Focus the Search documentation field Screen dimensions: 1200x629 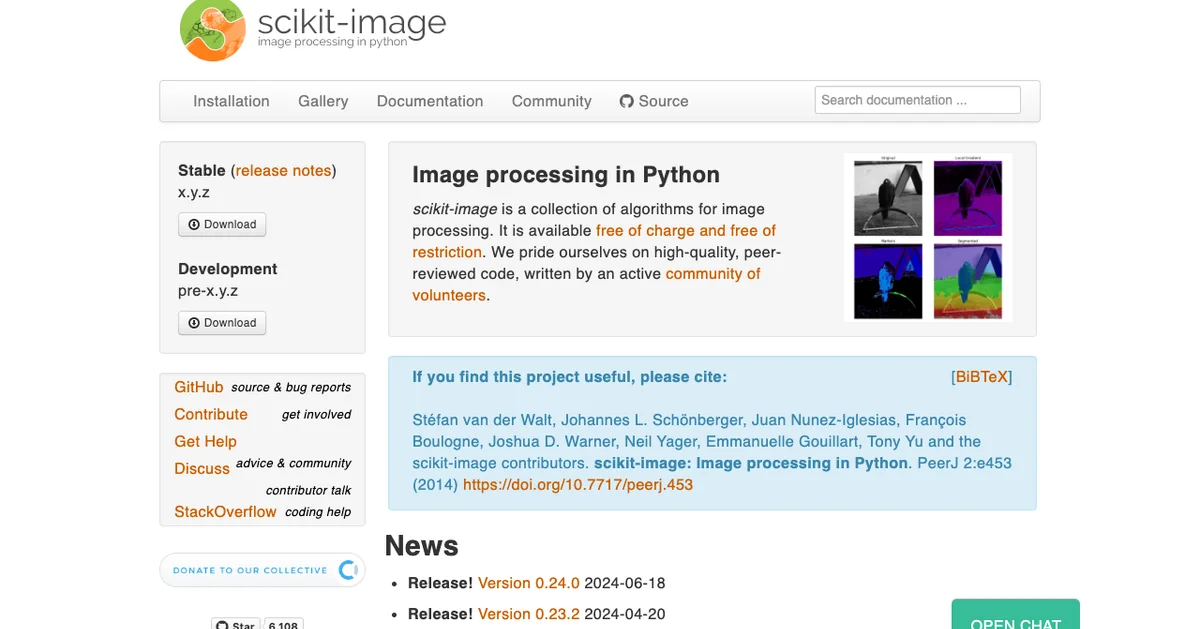(x=918, y=100)
